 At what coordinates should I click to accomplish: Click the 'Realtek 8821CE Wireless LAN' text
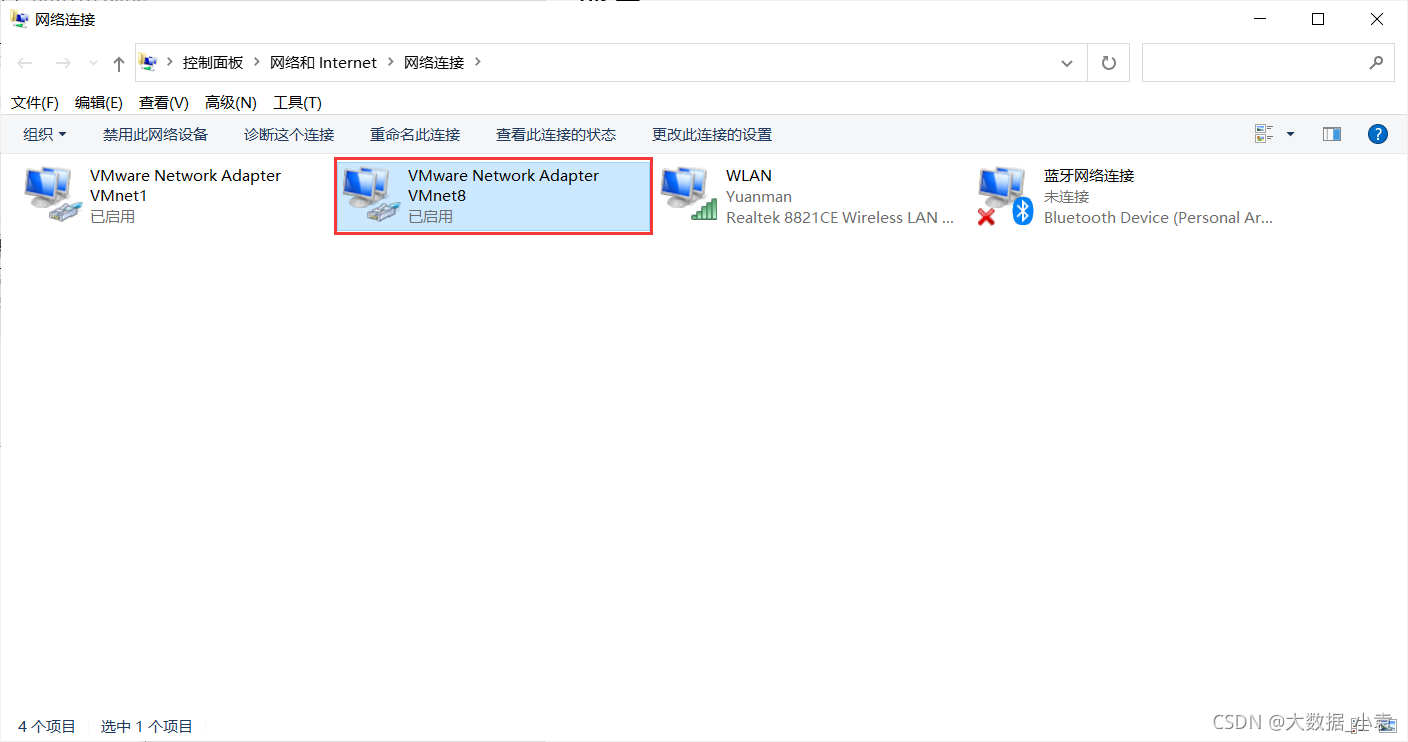(840, 217)
